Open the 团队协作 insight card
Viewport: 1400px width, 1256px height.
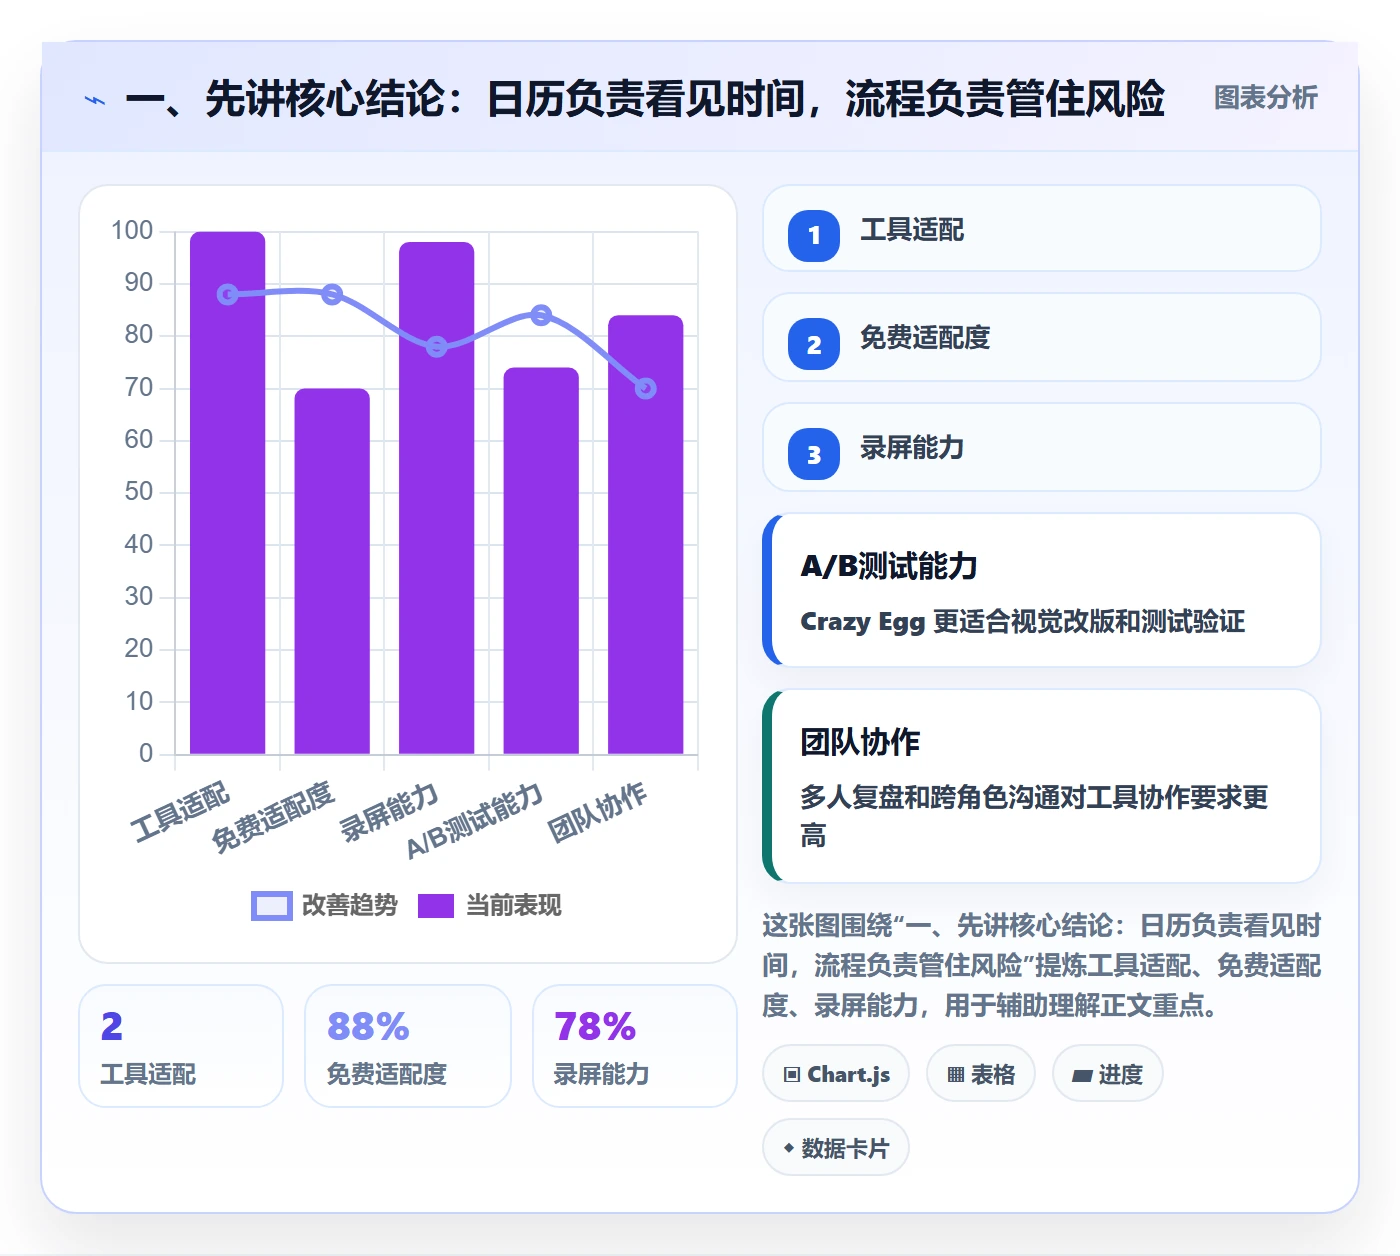pos(1041,786)
